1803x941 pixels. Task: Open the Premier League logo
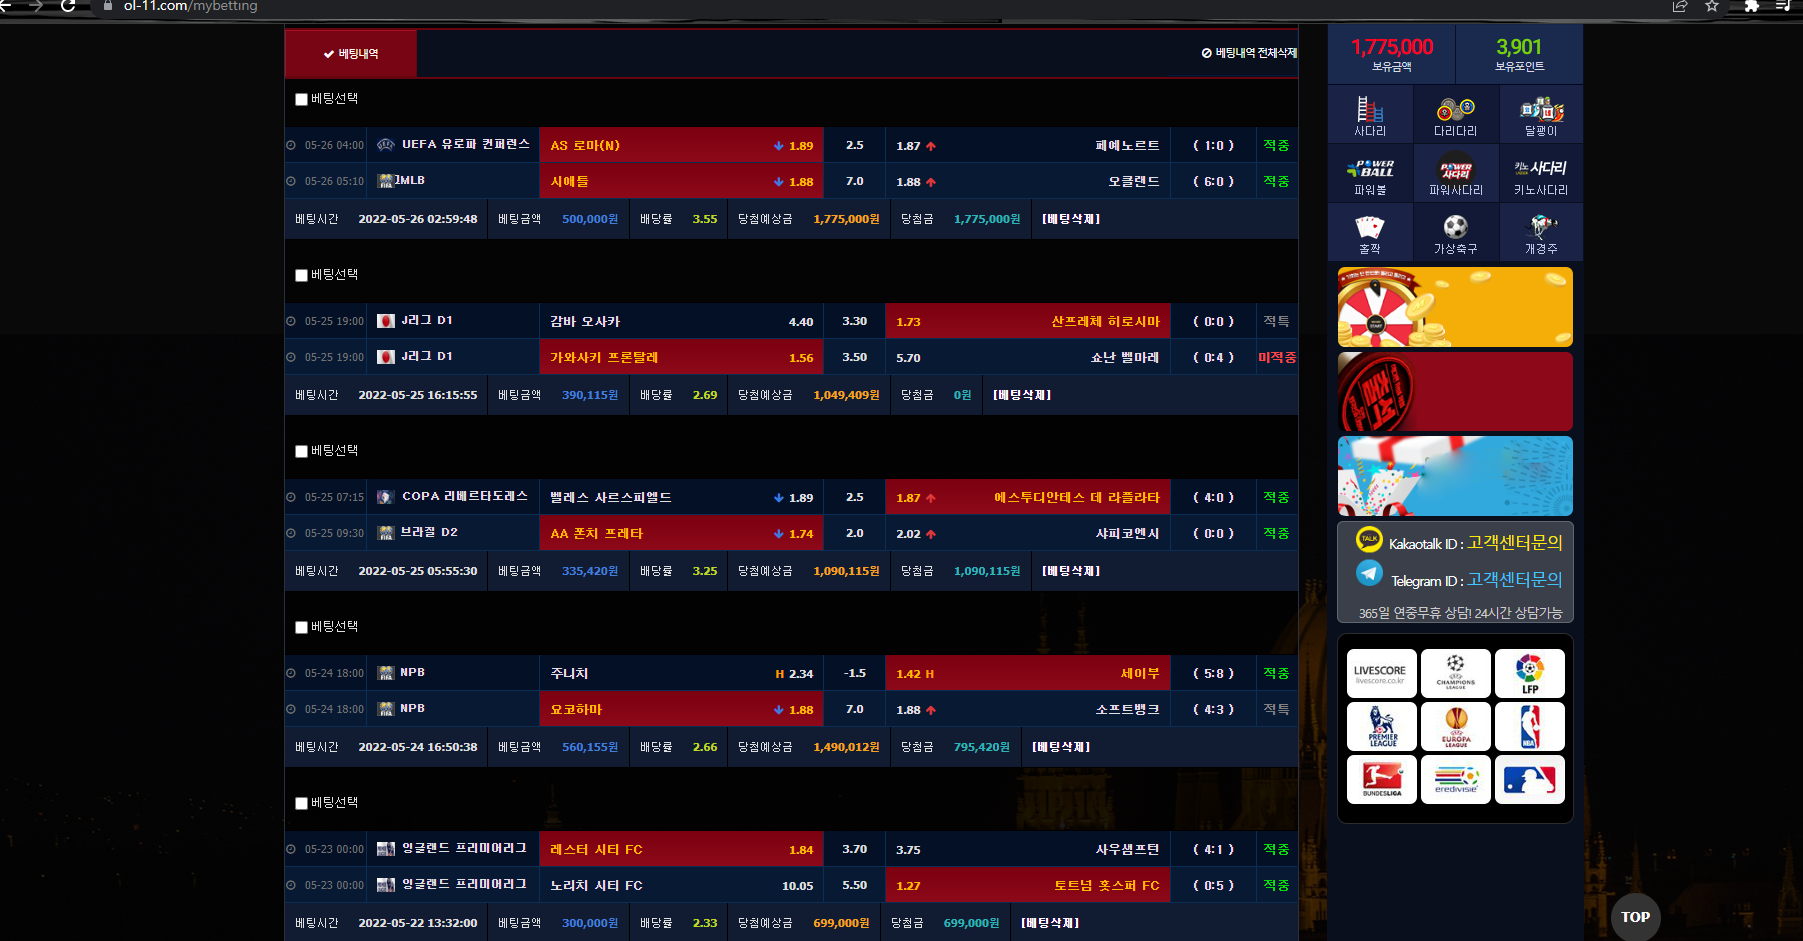click(x=1381, y=726)
